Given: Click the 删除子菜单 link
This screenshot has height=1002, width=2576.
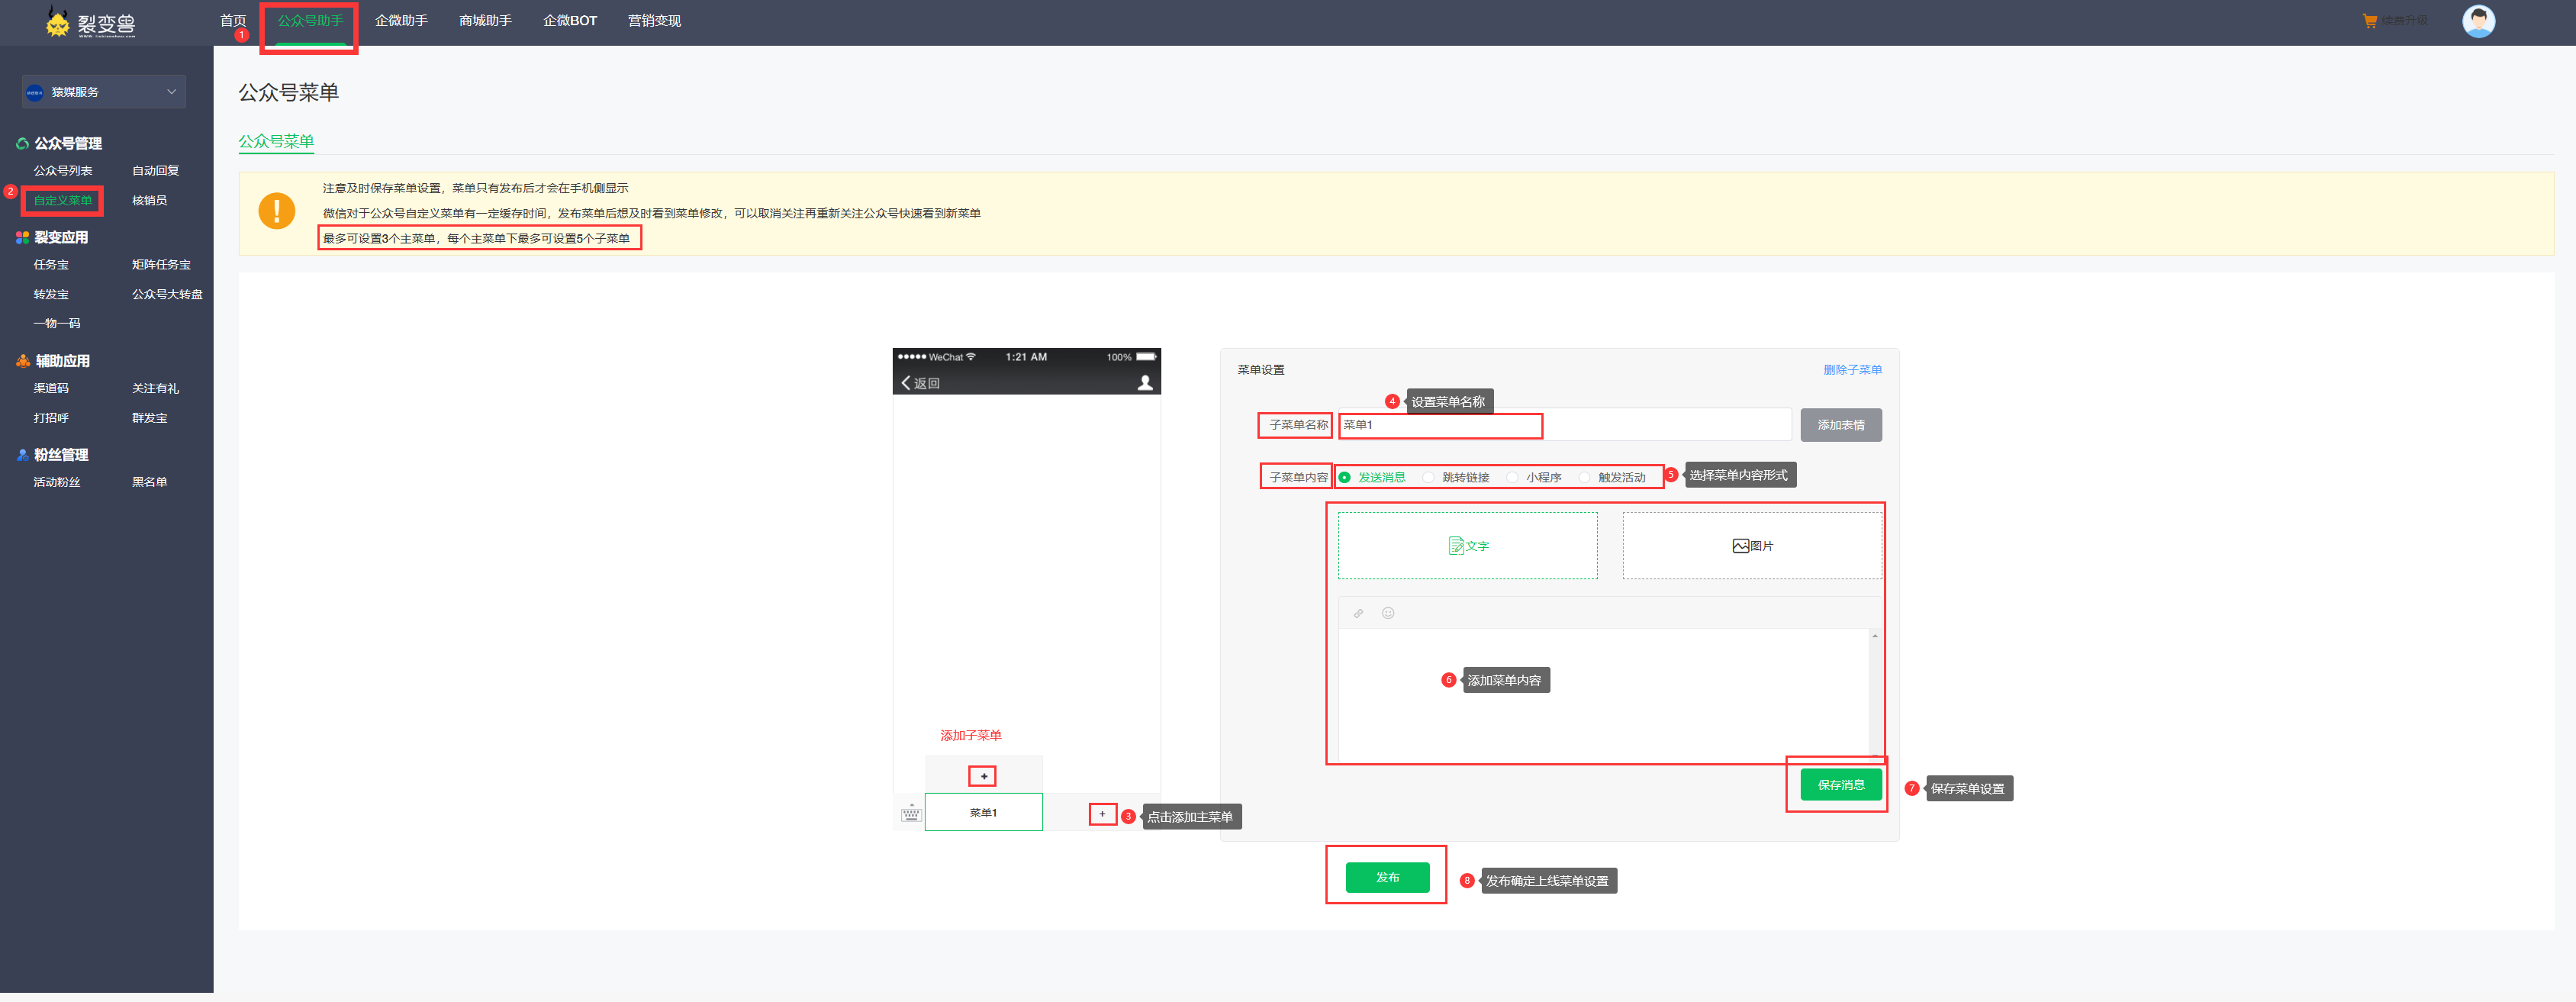Looking at the screenshot, I should coord(1851,370).
